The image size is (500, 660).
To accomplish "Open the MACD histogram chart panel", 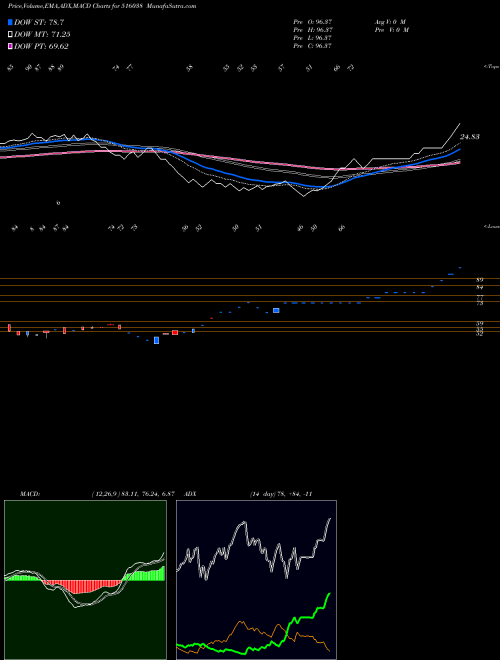I will pos(85,580).
